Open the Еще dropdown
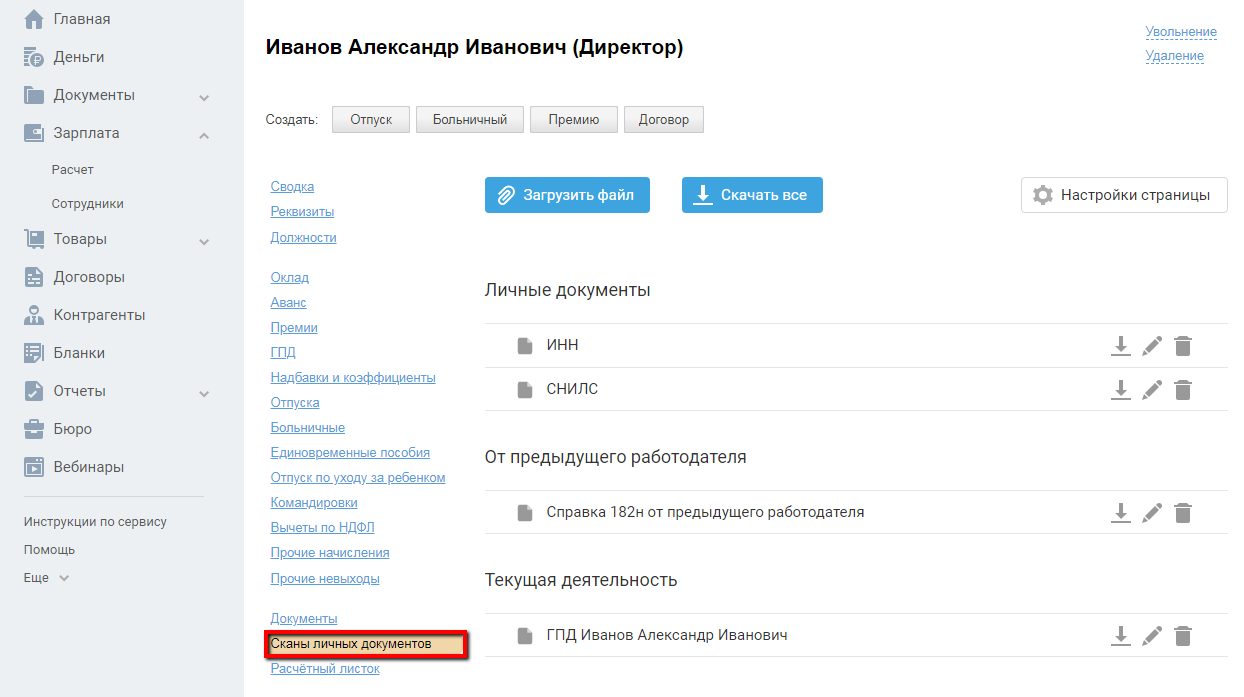 click(47, 578)
